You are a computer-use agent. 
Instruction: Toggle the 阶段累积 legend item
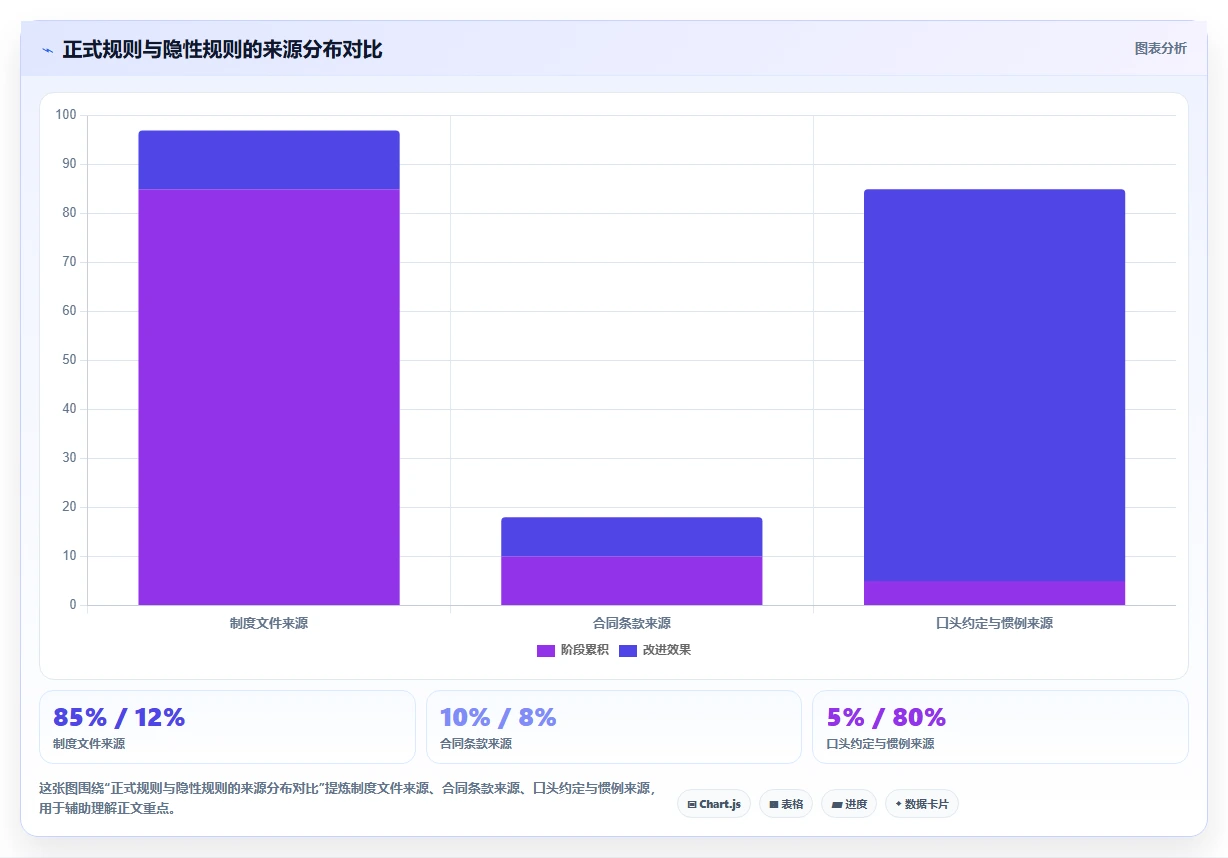[x=572, y=650]
